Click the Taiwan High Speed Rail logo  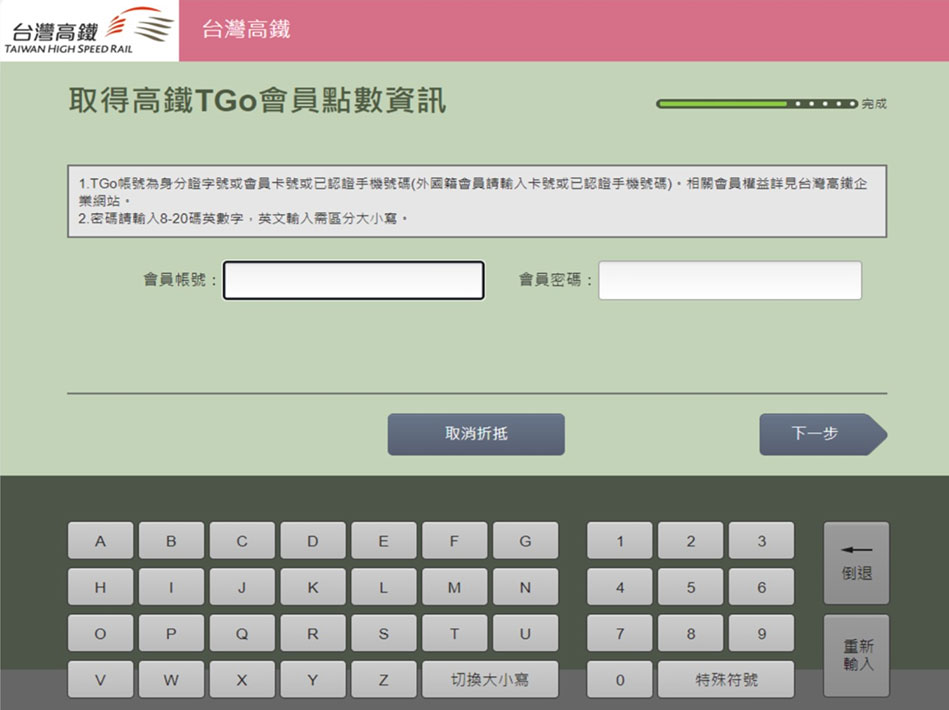[89, 30]
